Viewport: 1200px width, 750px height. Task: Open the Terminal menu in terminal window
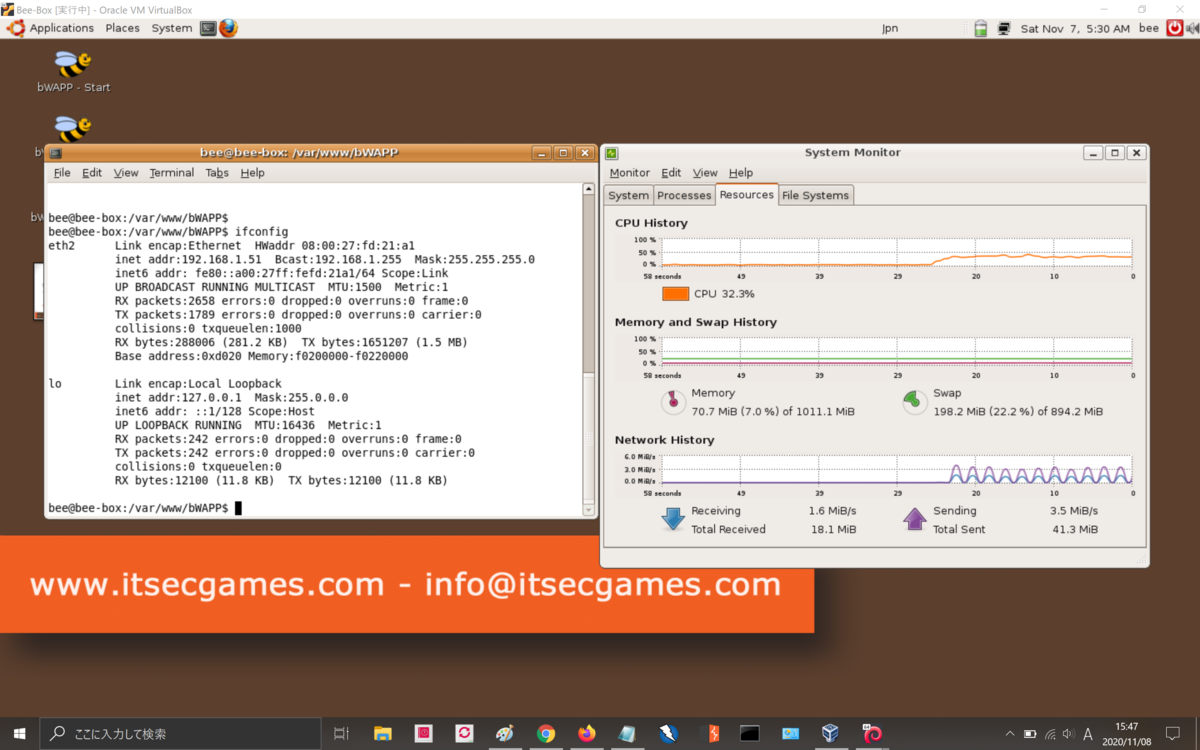(172, 173)
